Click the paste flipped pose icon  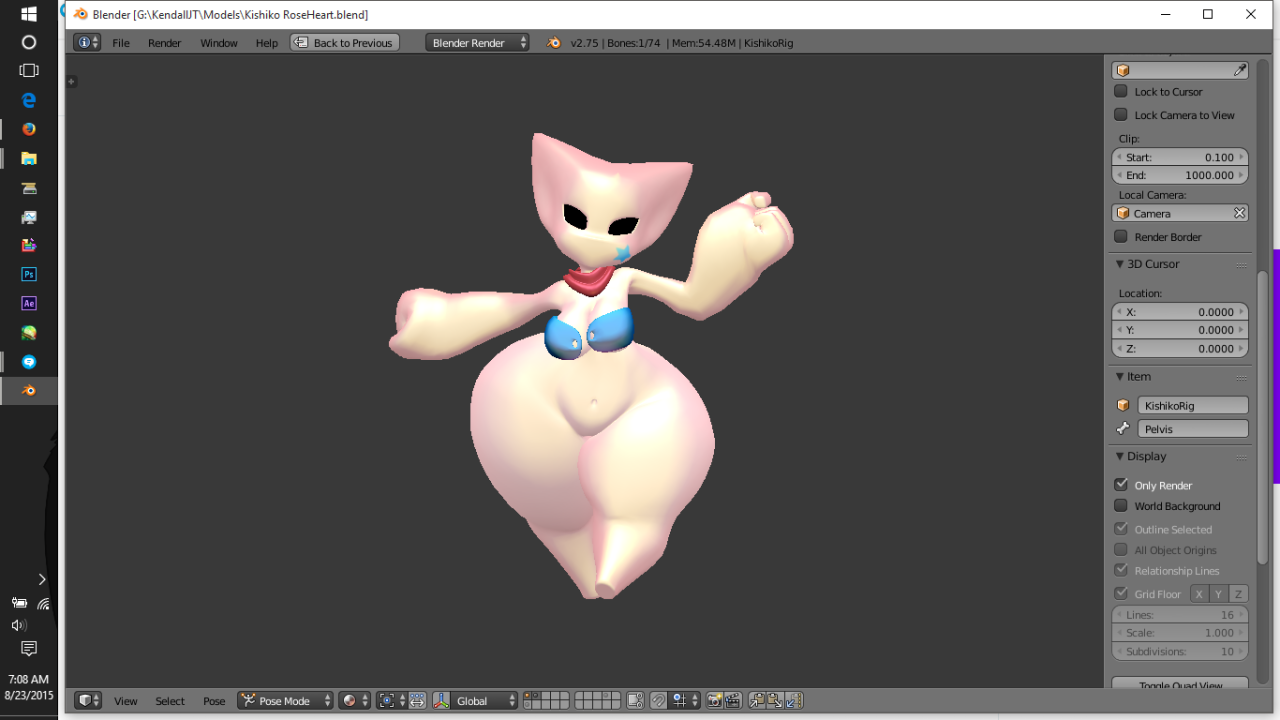pos(794,701)
